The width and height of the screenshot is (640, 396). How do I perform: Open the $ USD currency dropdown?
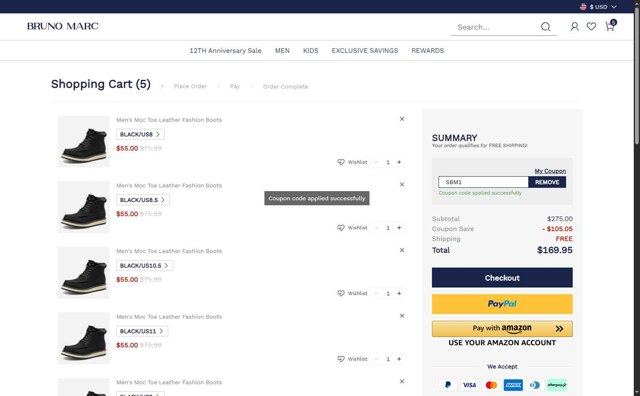(x=598, y=7)
